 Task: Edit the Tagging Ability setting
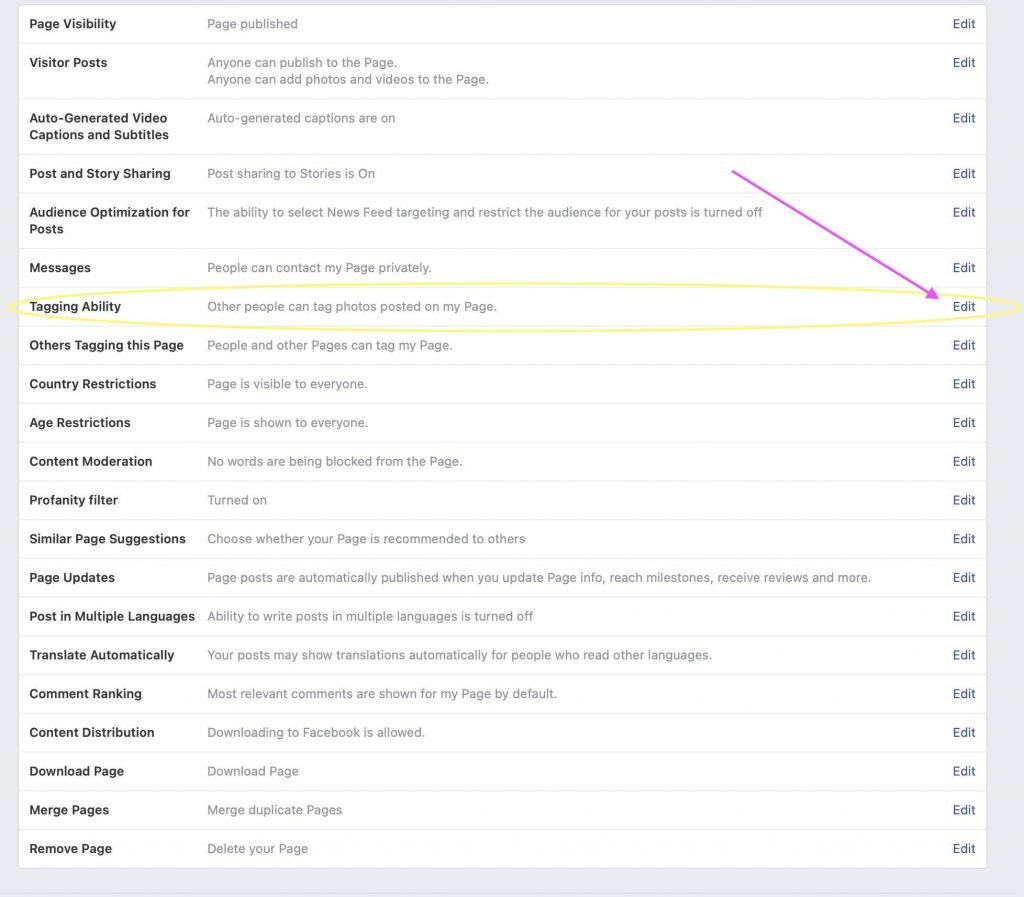963,307
